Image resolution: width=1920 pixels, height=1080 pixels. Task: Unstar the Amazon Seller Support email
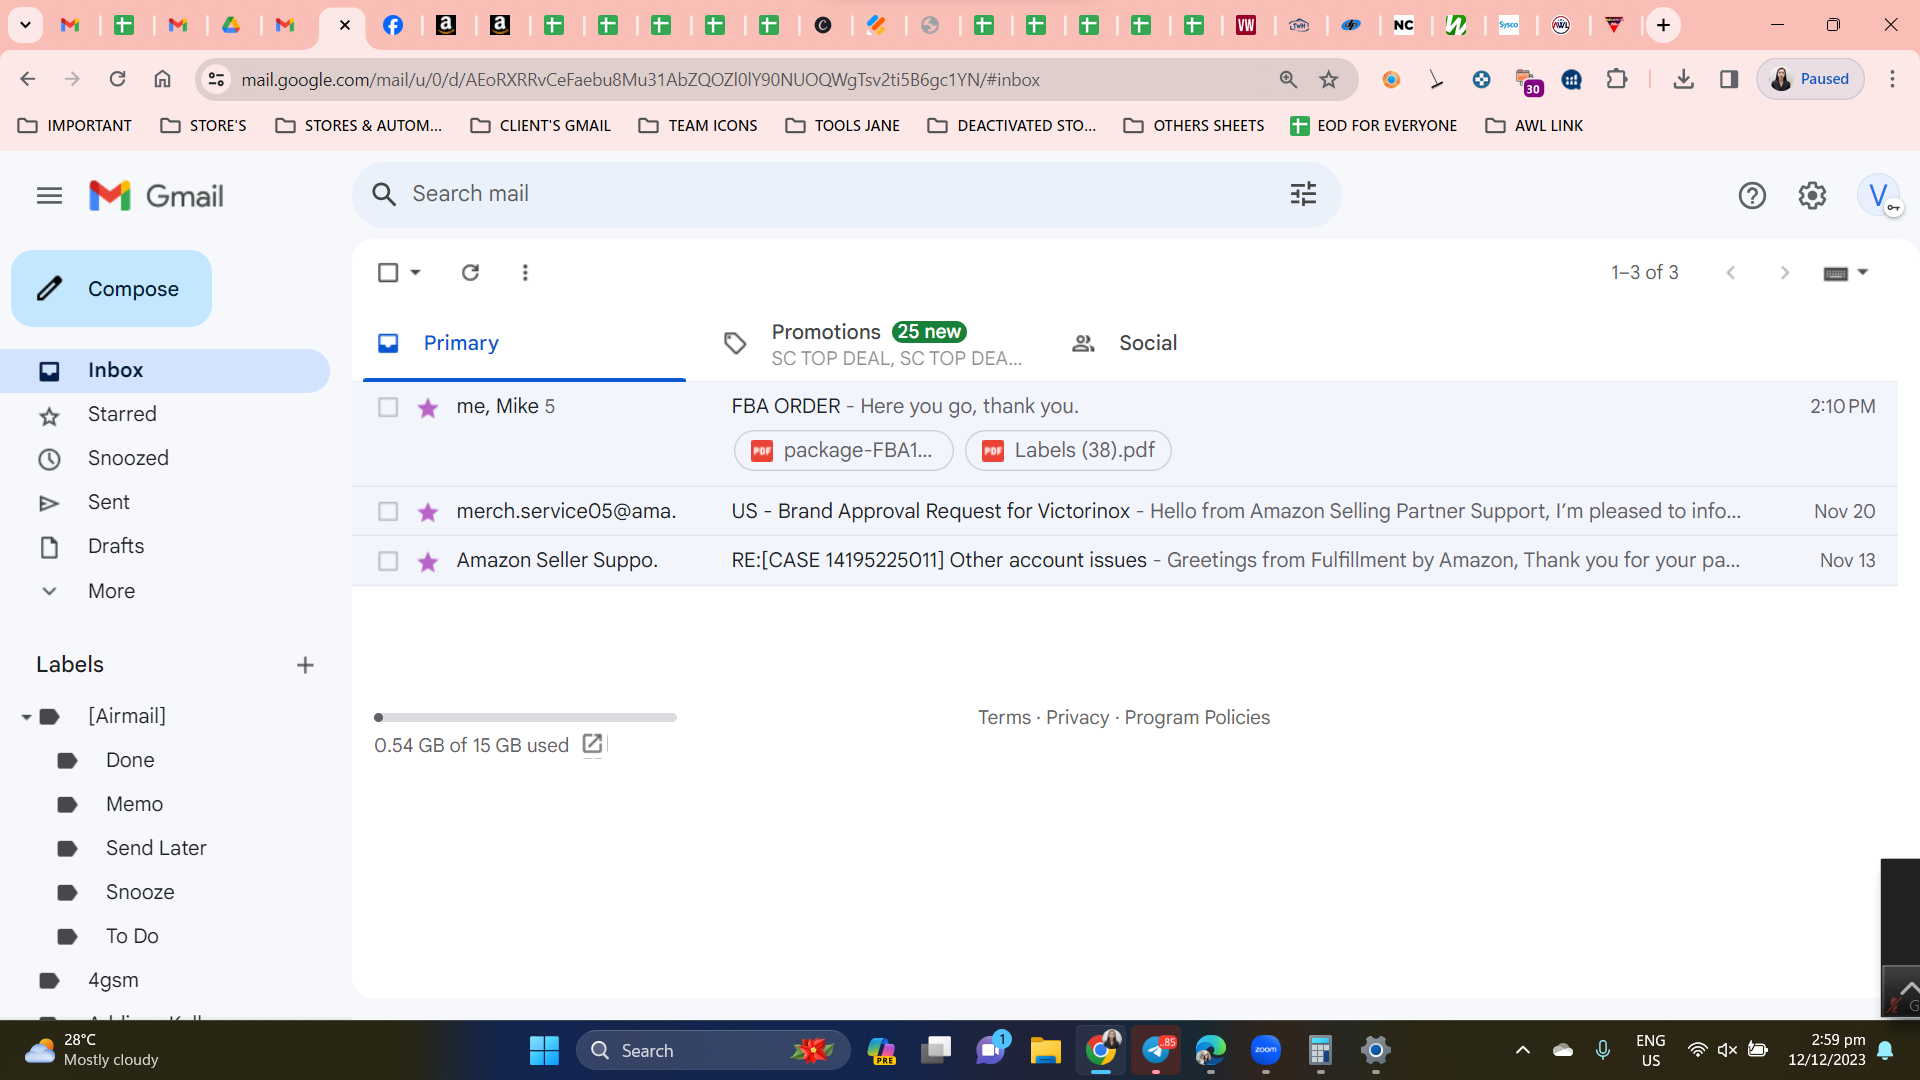pos(428,561)
